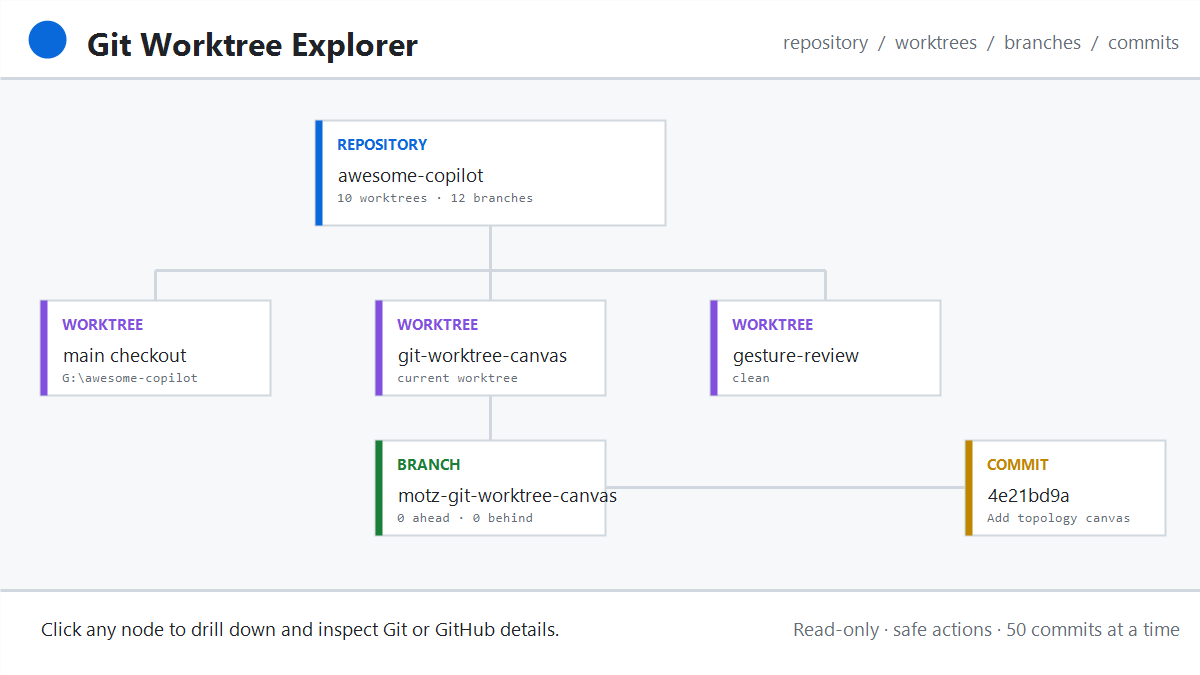The width and height of the screenshot is (1200, 675).
Task: Click the BRANCH label heading
Action: coord(429,465)
